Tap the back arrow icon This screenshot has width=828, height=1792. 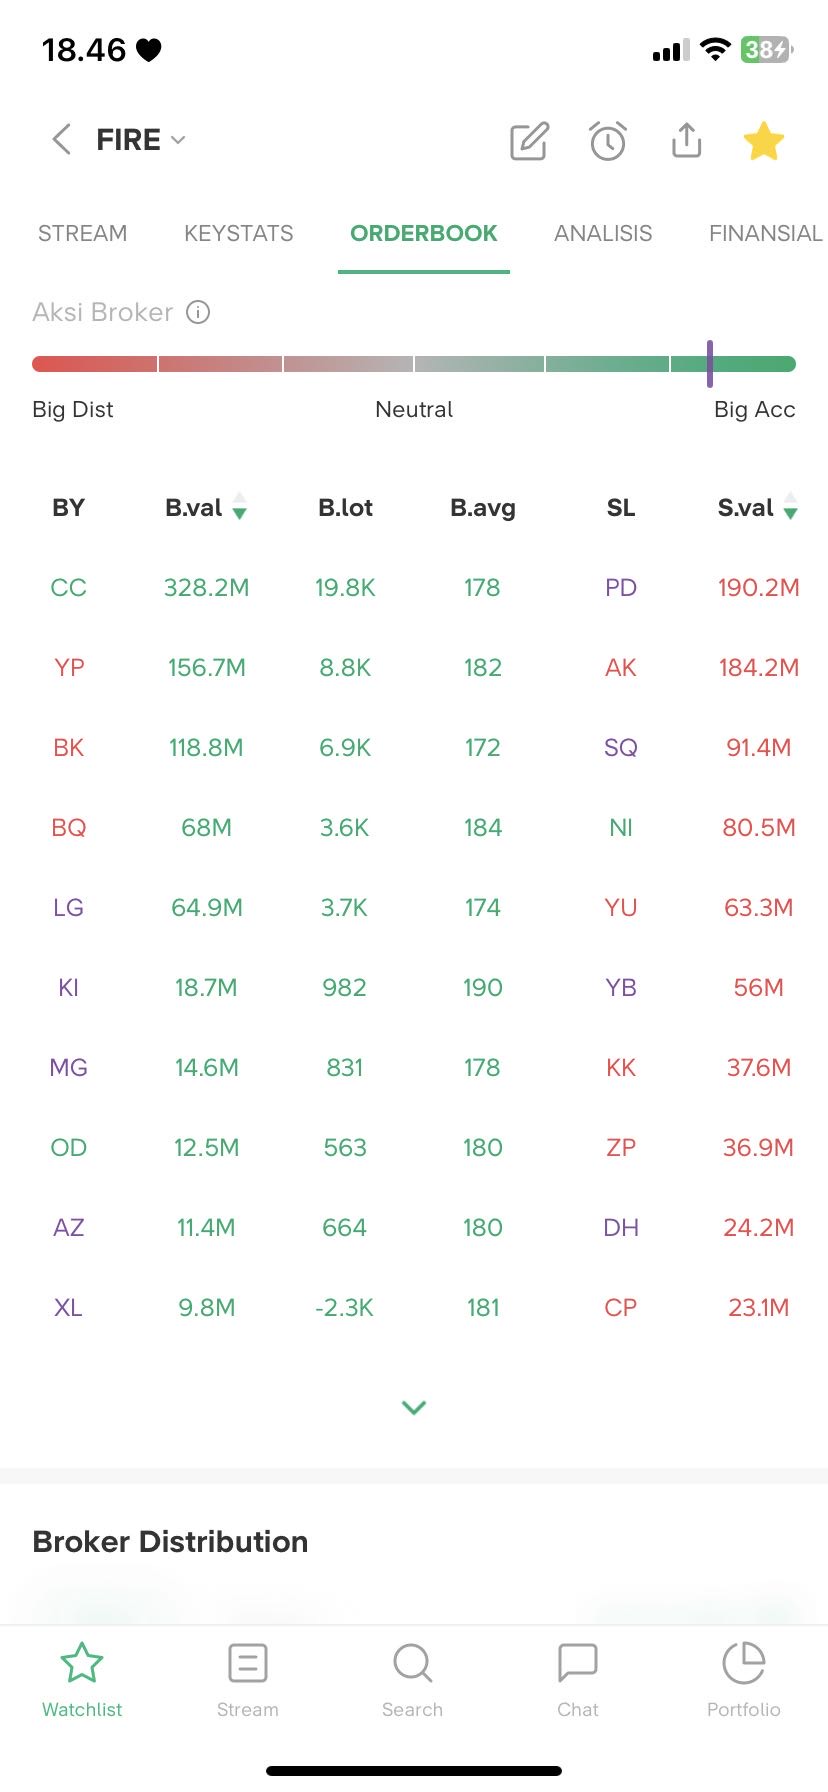pyautogui.click(x=61, y=140)
